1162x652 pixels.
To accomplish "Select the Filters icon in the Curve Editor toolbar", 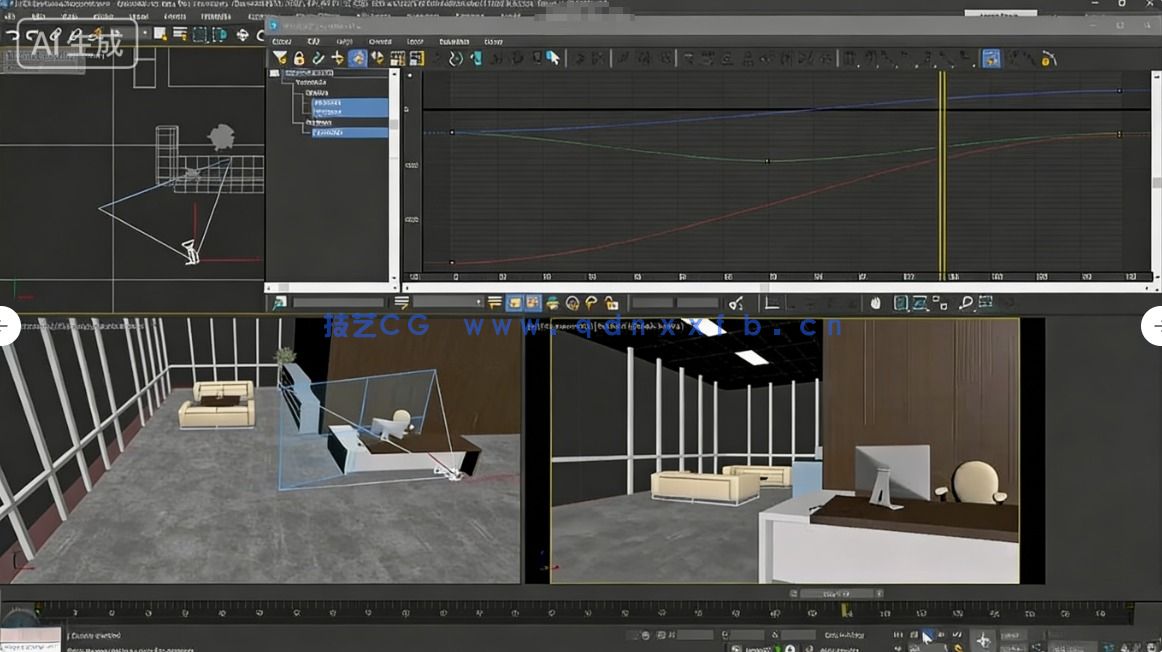I will coord(278,57).
